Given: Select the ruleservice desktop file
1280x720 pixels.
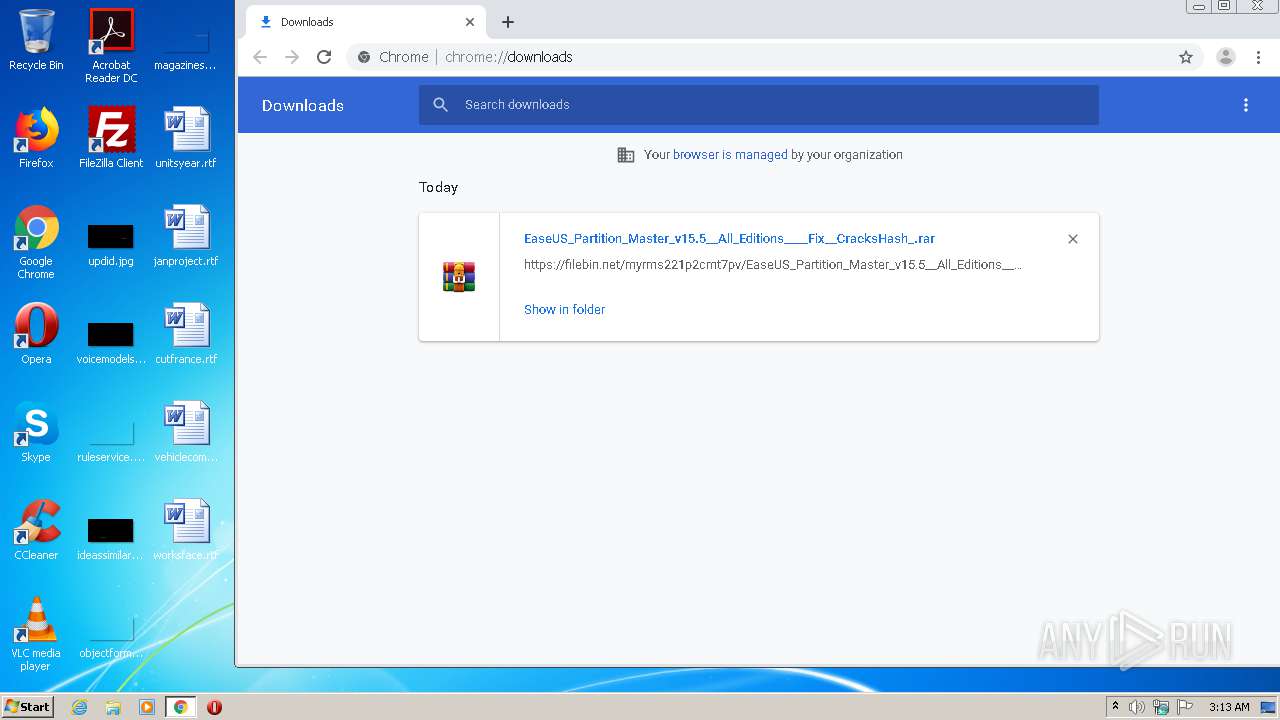Looking at the screenshot, I should (x=111, y=440).
